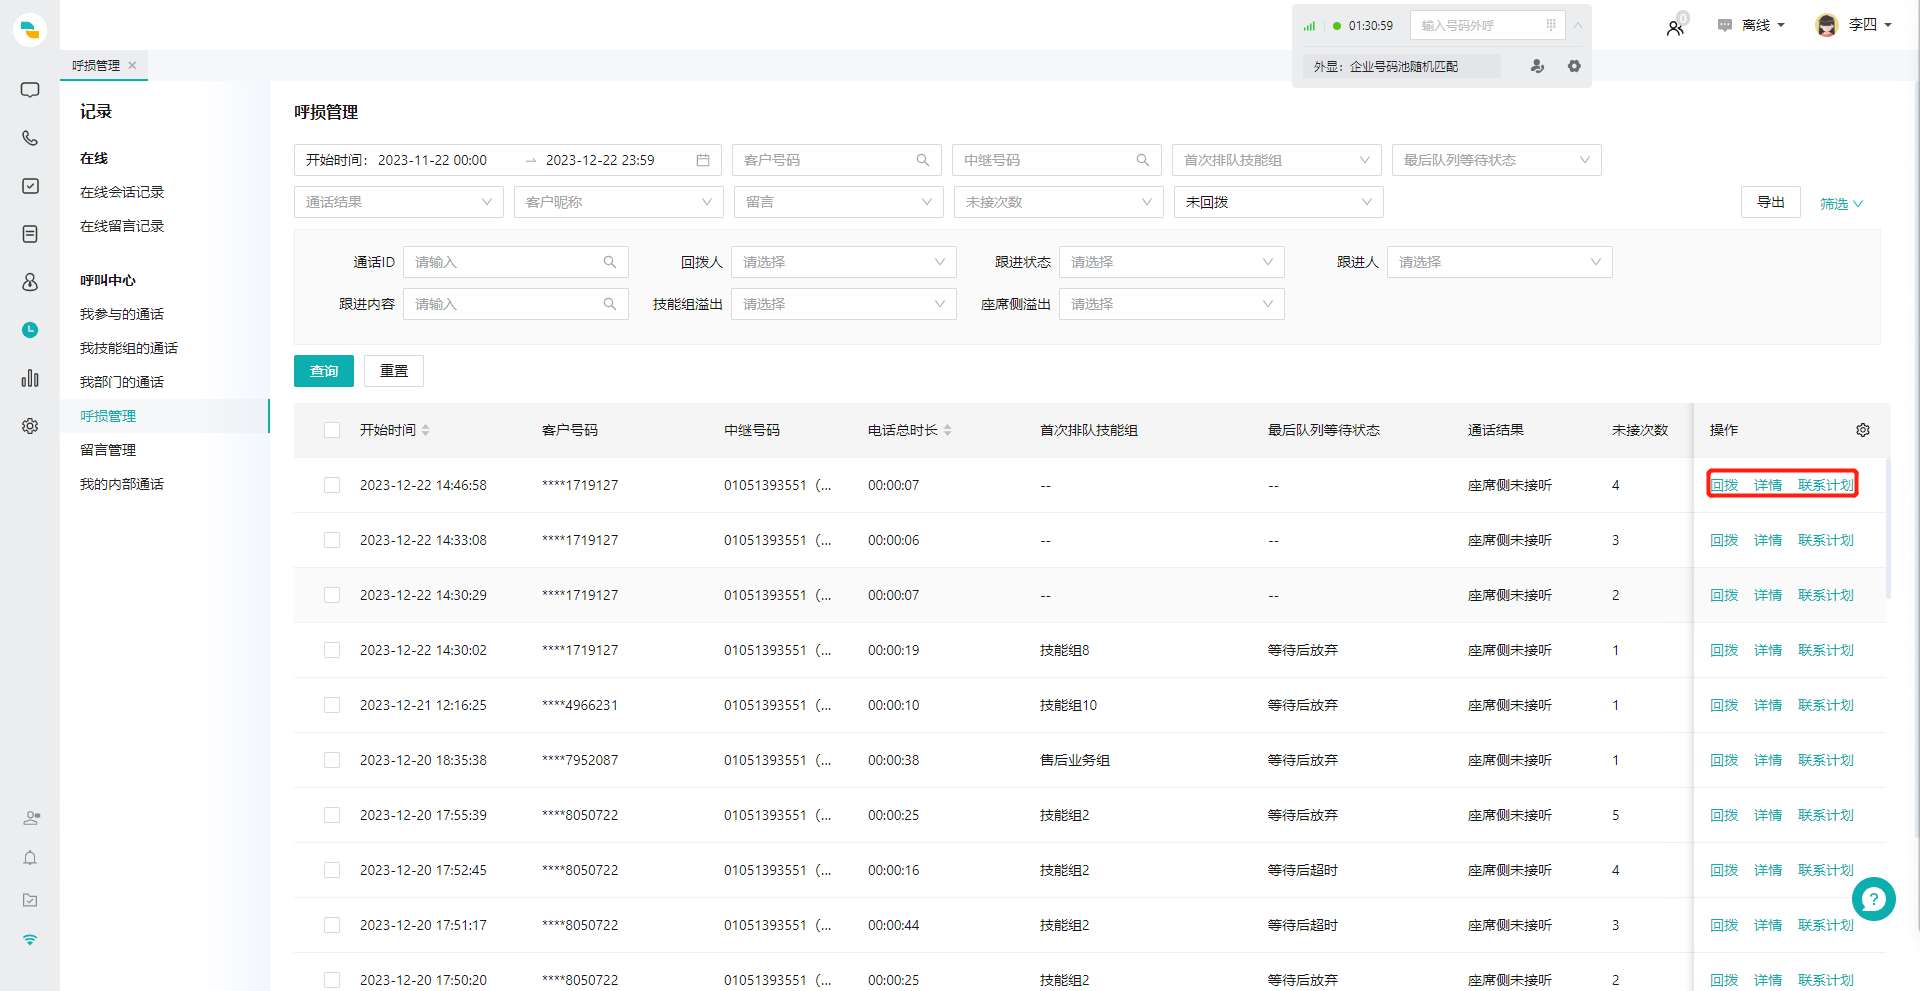Open the 离线 status dropdown
This screenshot has height=991, width=1920.
1752,26
